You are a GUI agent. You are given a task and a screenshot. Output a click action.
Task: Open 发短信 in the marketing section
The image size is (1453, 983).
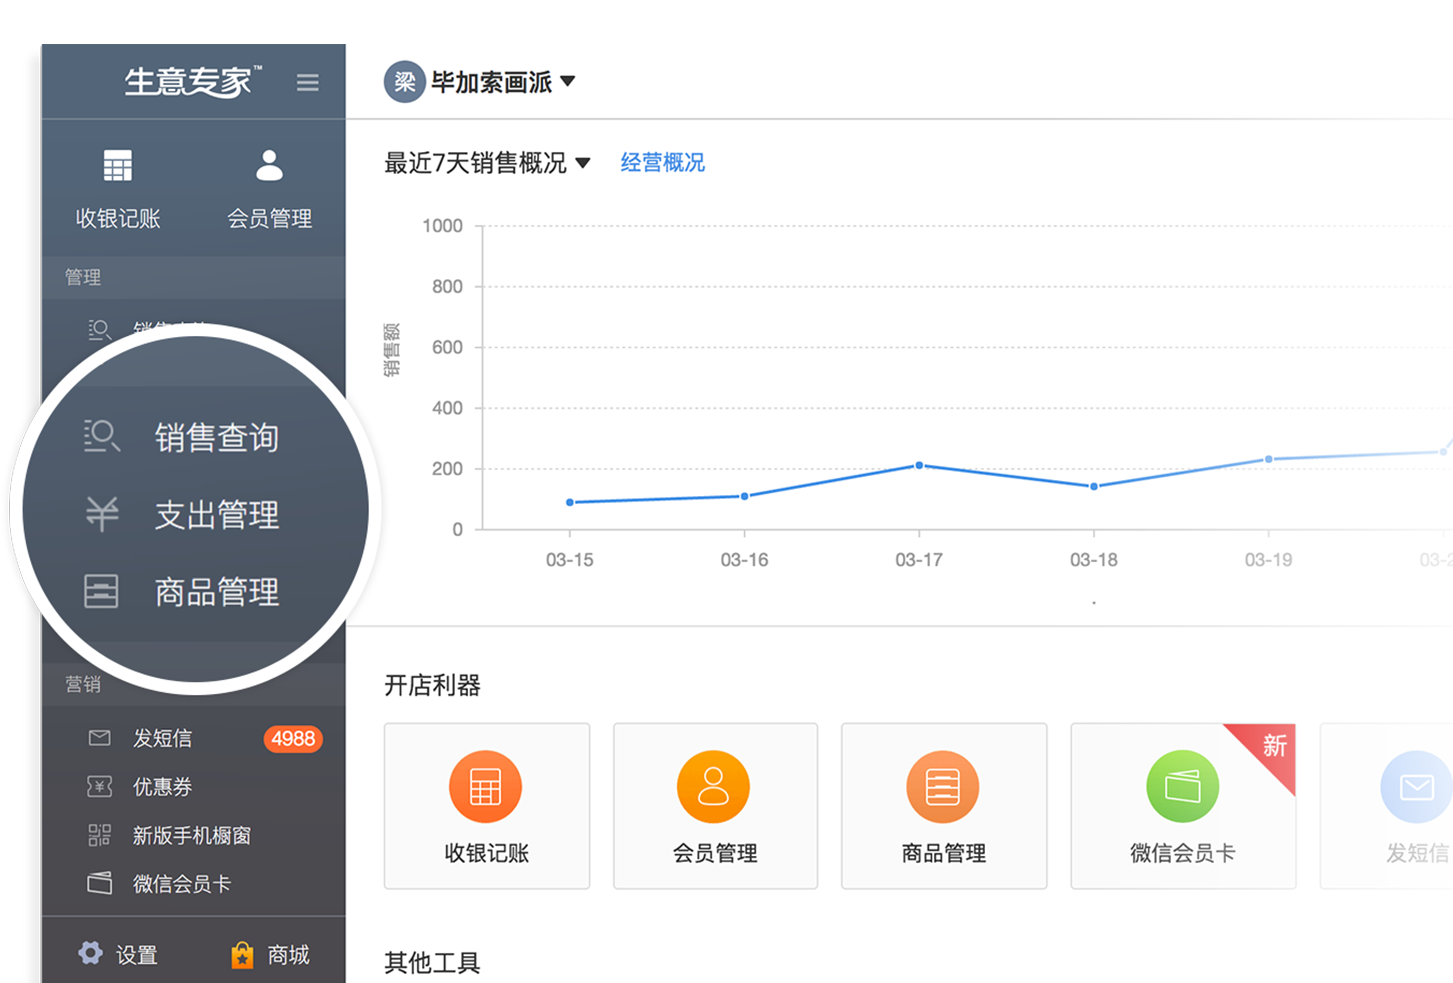[162, 738]
